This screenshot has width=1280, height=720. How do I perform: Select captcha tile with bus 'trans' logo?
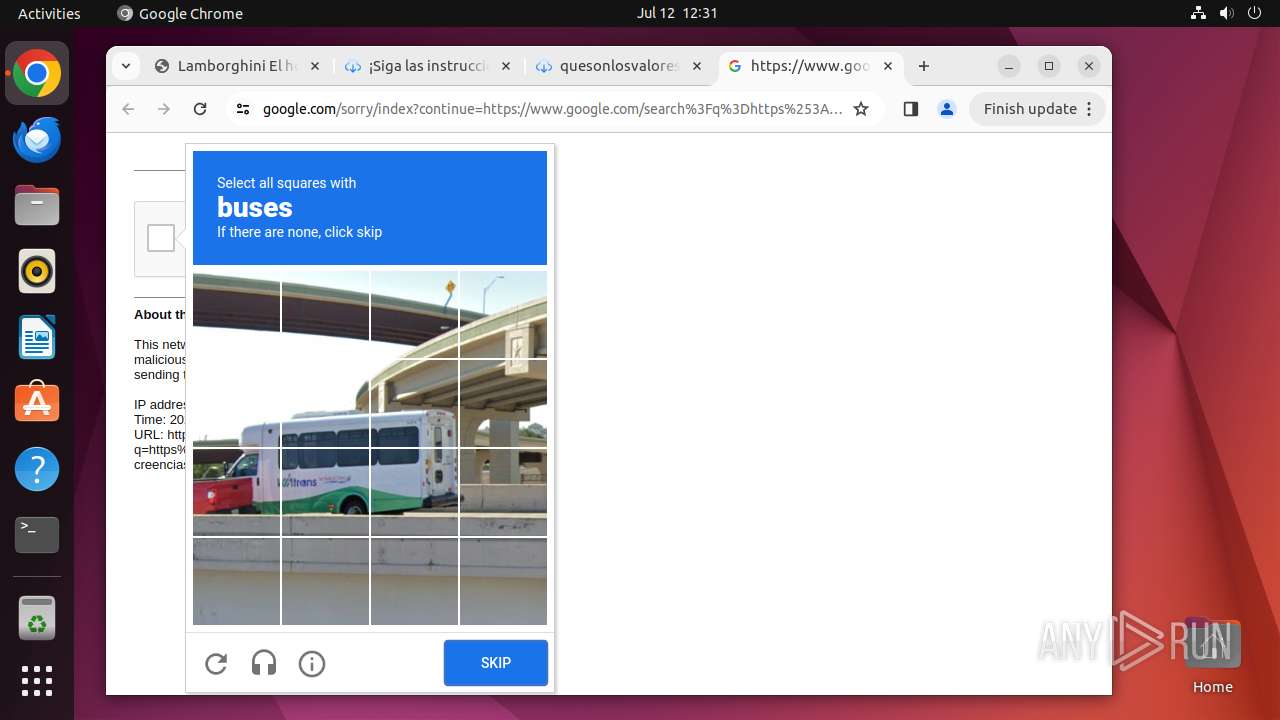click(325, 492)
